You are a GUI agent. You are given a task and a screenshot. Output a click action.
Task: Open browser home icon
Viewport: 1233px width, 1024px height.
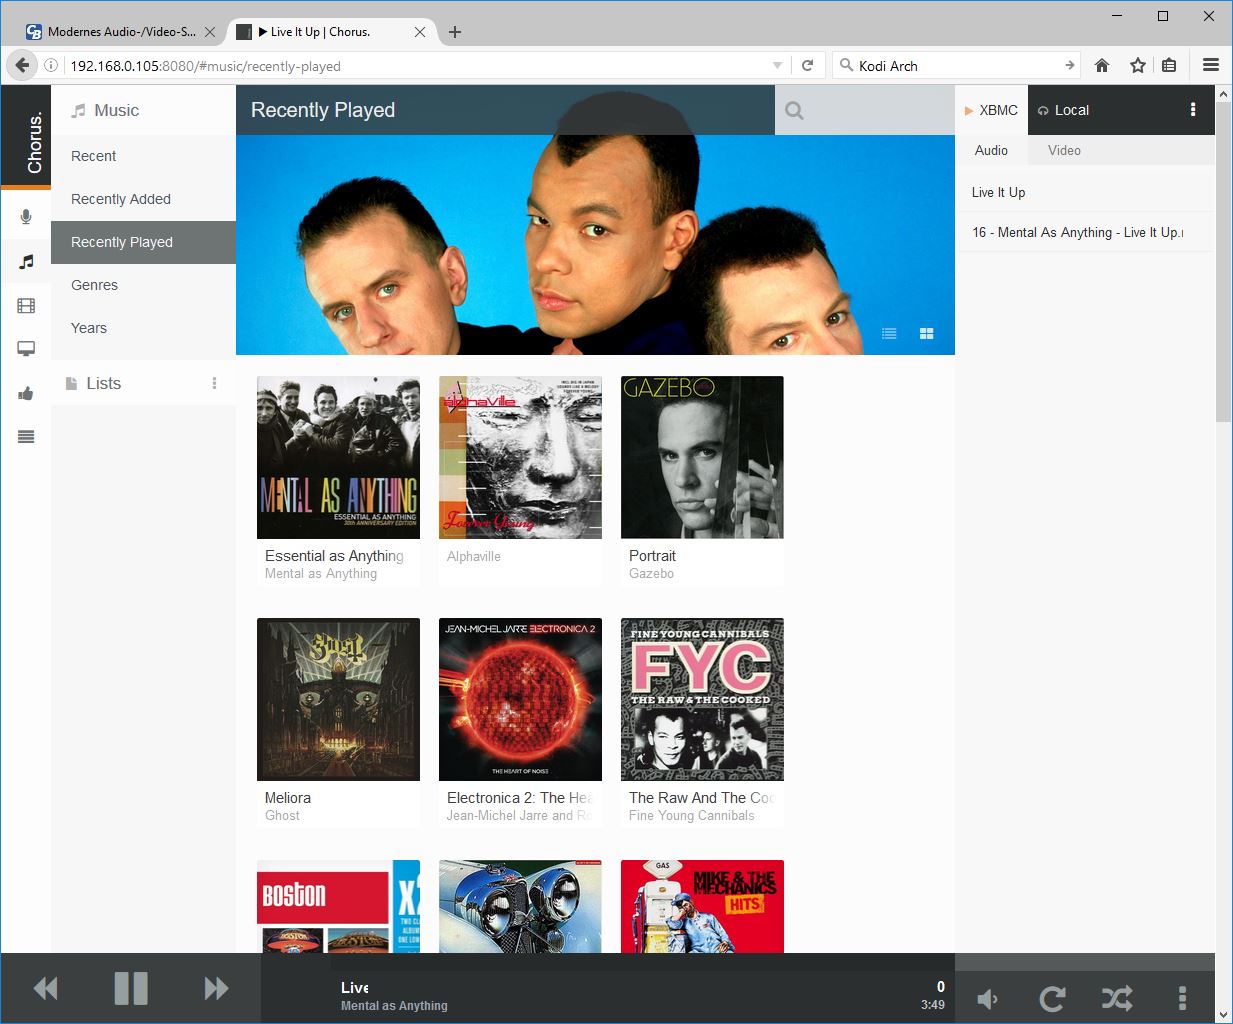pyautogui.click(x=1102, y=65)
